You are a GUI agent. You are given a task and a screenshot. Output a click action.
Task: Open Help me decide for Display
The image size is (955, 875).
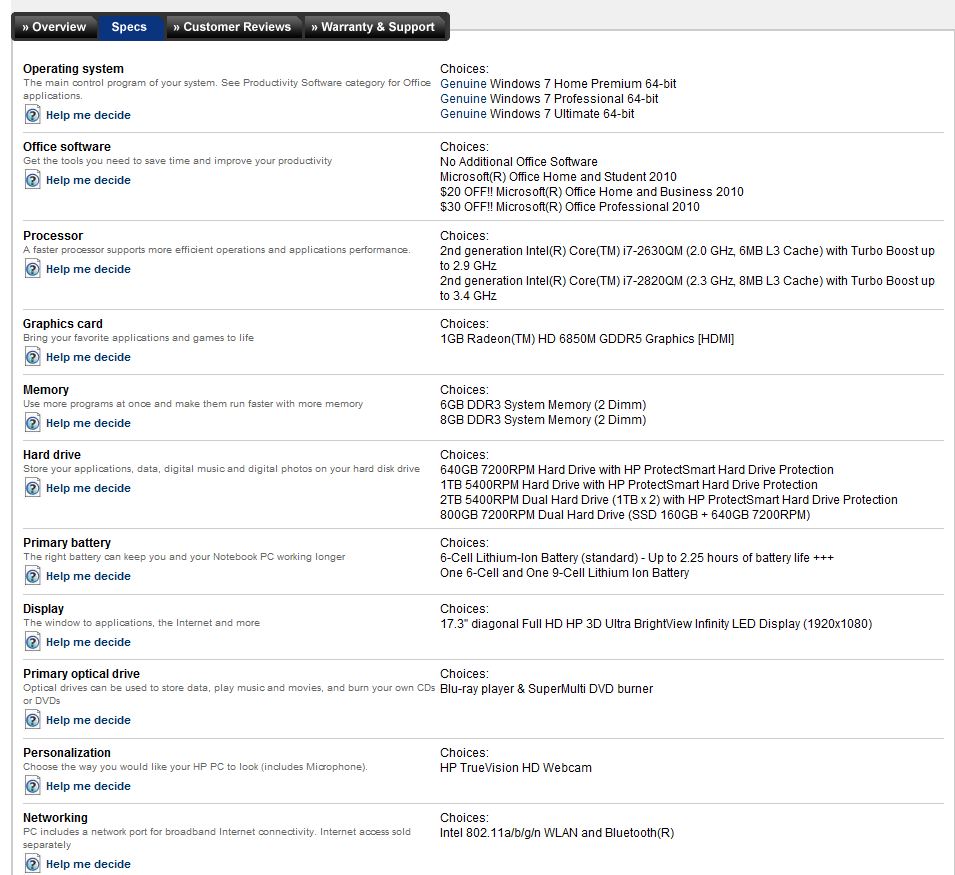pos(88,642)
